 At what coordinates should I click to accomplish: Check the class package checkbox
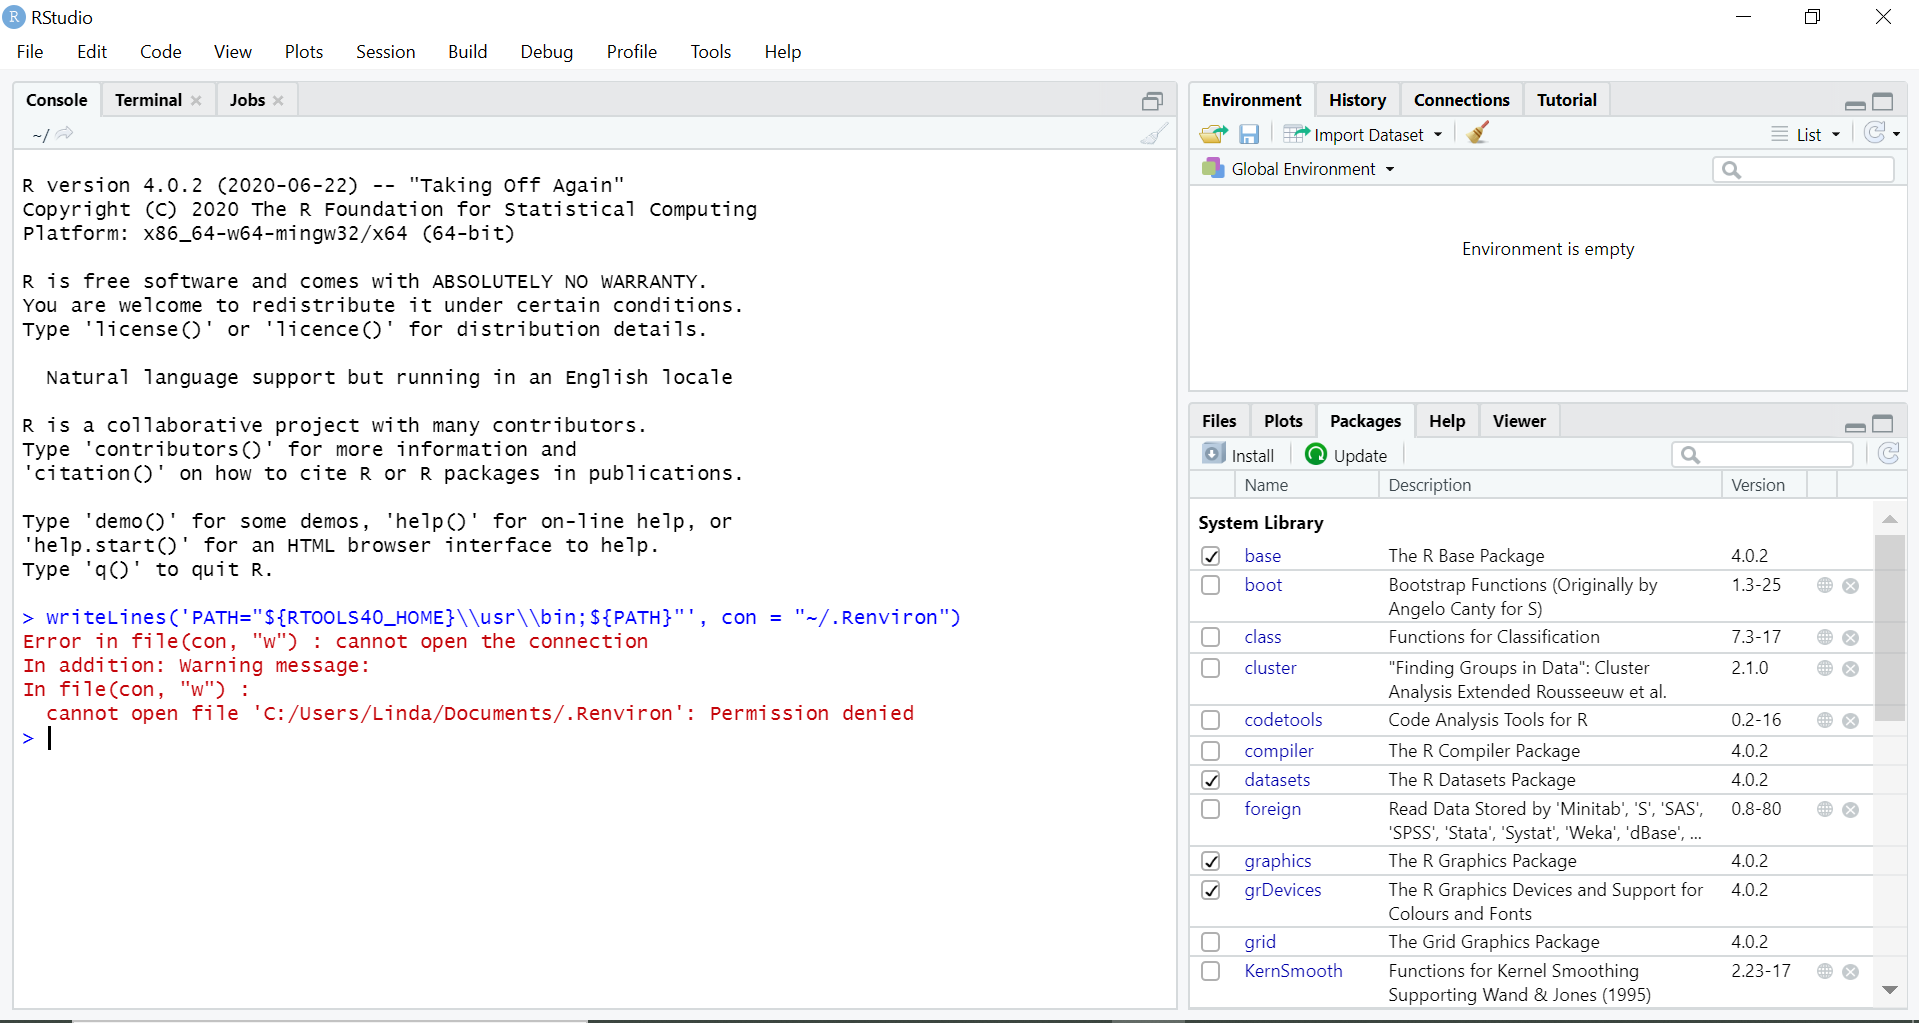1211,637
